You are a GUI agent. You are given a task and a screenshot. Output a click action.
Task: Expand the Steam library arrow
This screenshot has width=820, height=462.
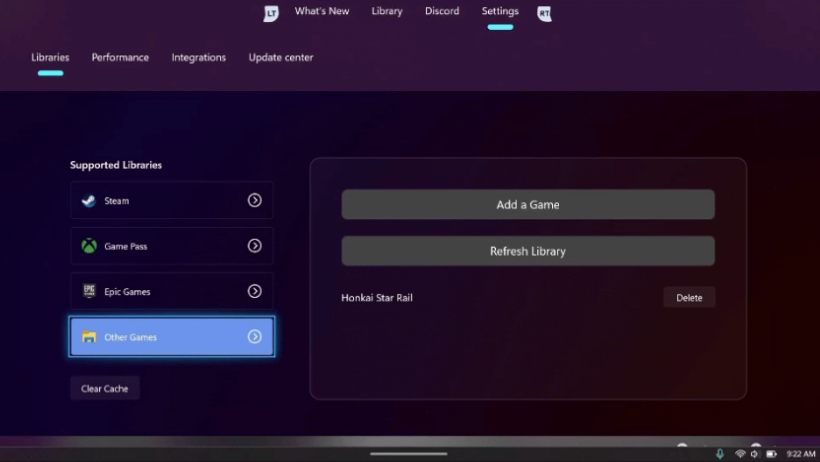(x=254, y=200)
